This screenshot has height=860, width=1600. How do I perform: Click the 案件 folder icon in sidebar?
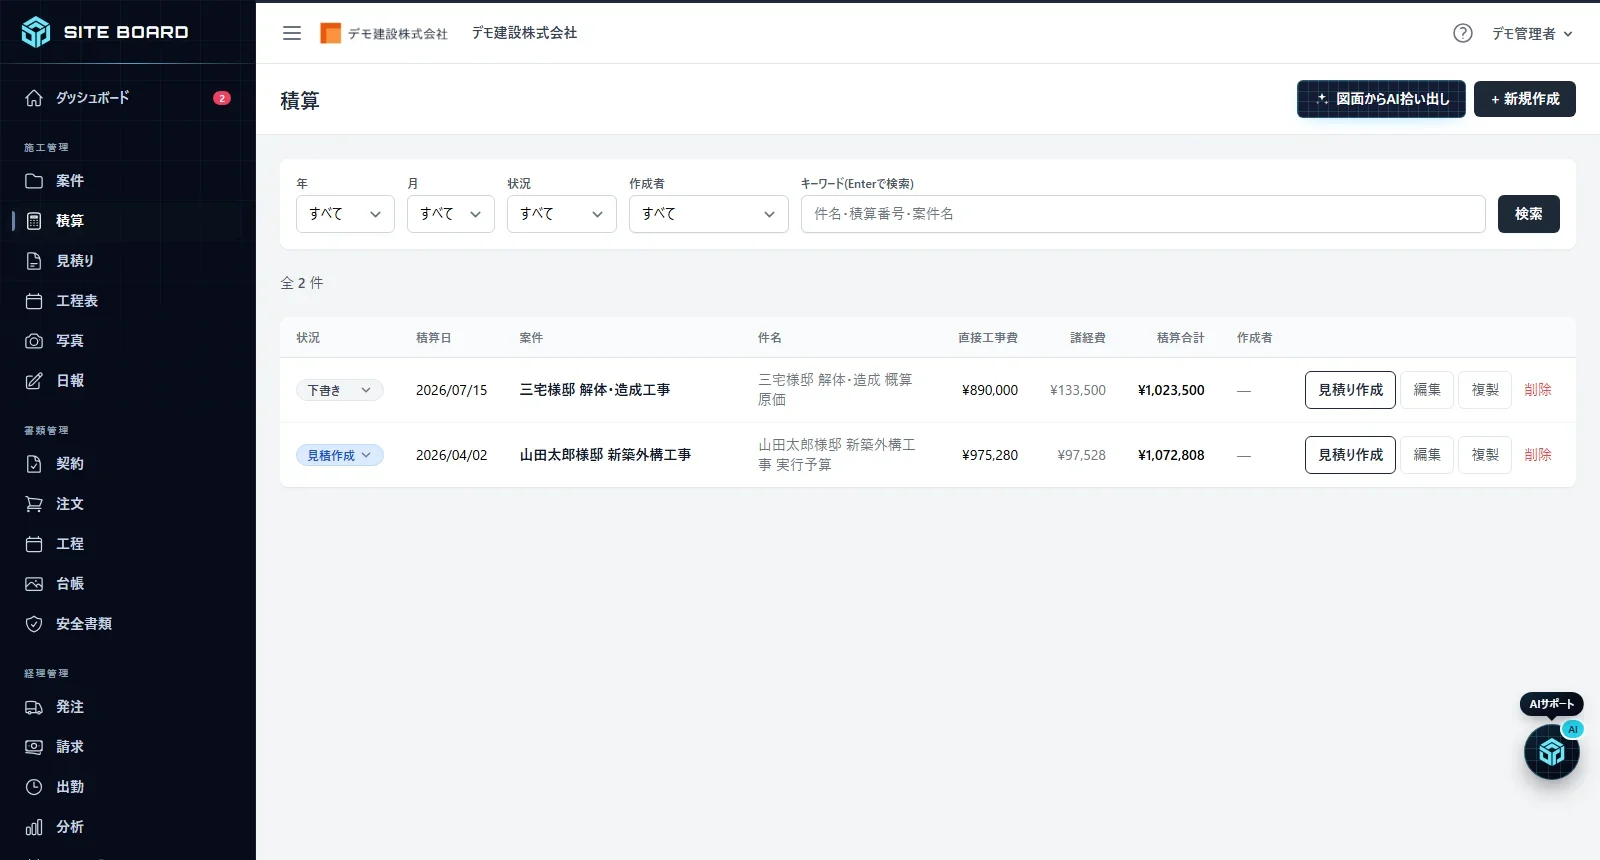34,181
